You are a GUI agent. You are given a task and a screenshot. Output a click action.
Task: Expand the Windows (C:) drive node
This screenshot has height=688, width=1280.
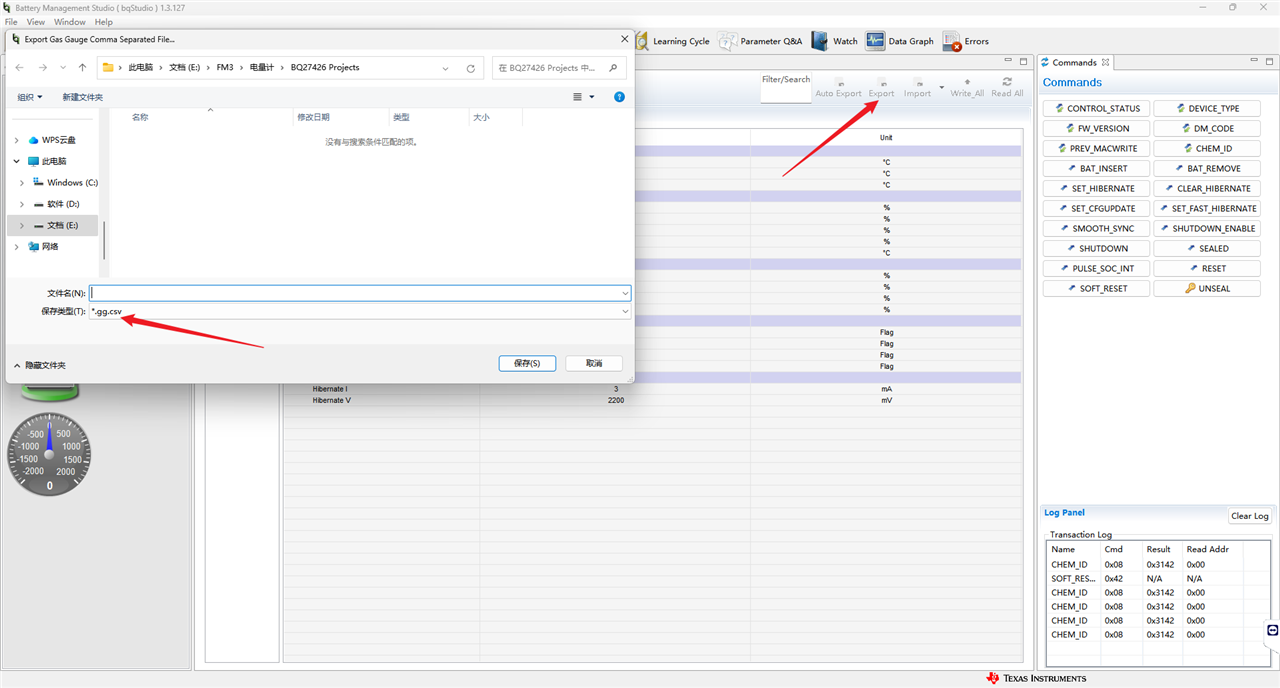point(22,183)
